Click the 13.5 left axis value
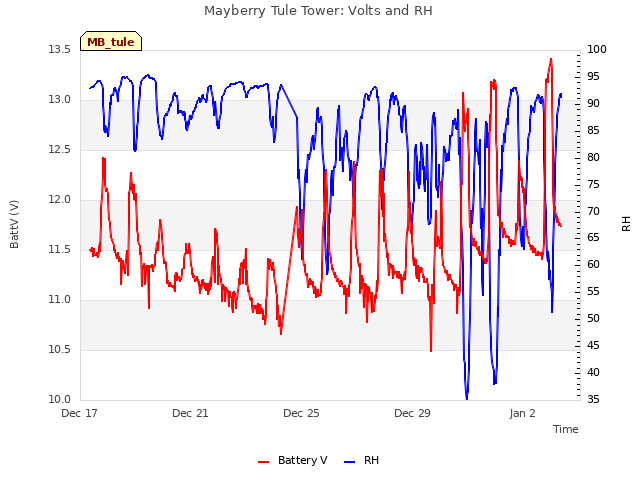Image resolution: width=640 pixels, height=480 pixels. point(60,49)
